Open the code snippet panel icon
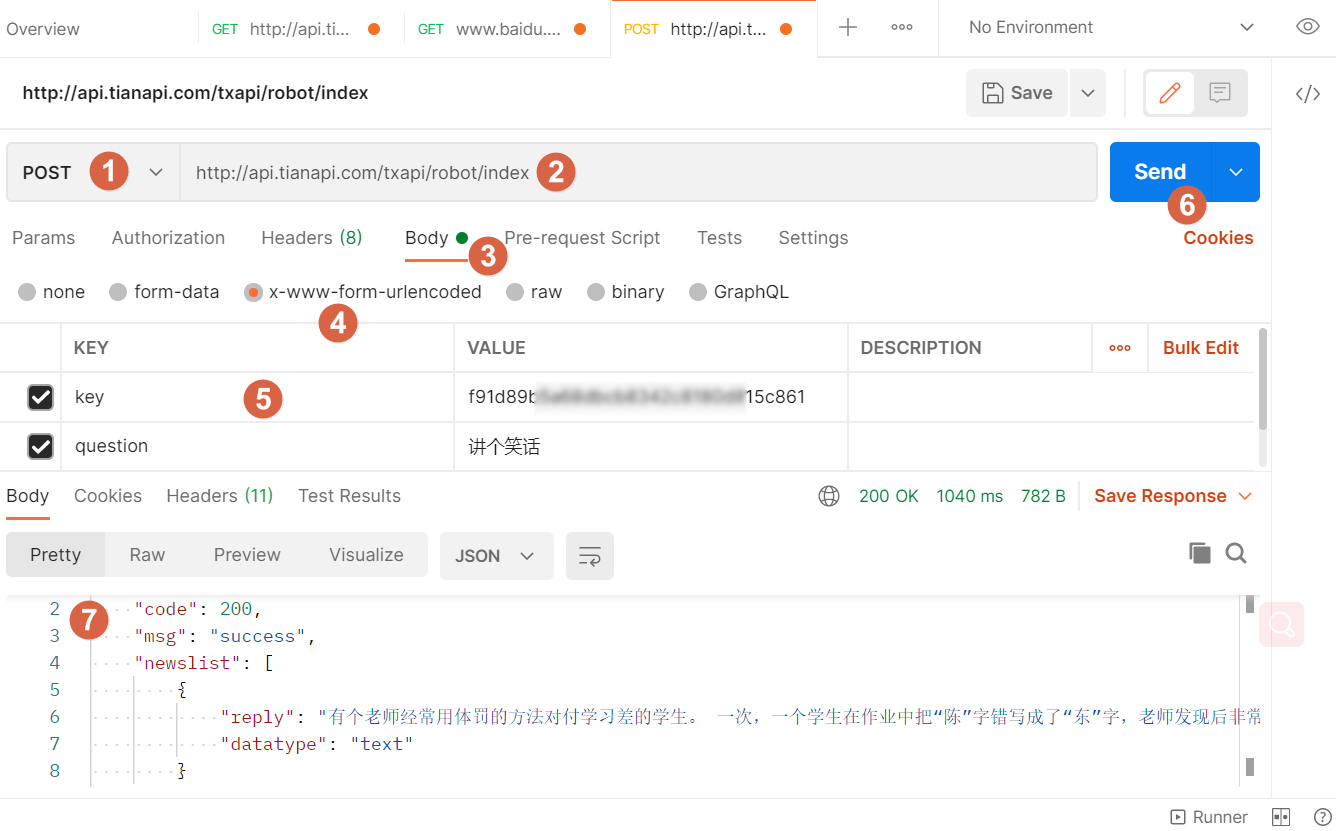Viewport: 1336px width, 831px height. click(x=1307, y=94)
